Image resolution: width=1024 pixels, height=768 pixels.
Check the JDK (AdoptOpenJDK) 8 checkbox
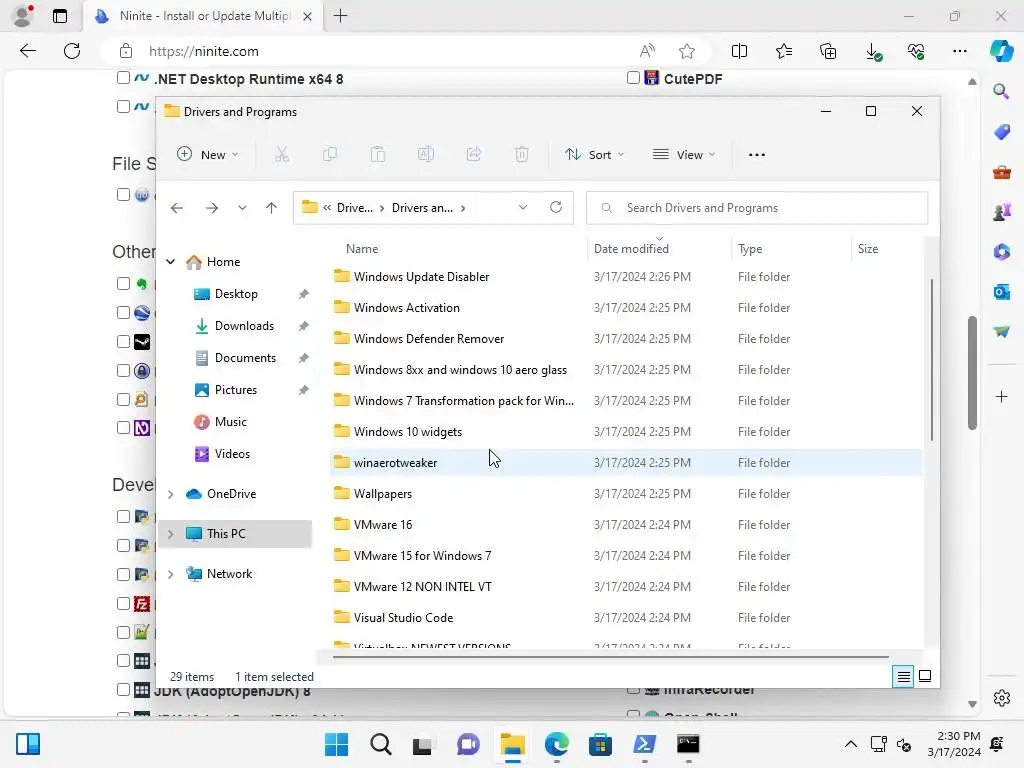coord(123,689)
